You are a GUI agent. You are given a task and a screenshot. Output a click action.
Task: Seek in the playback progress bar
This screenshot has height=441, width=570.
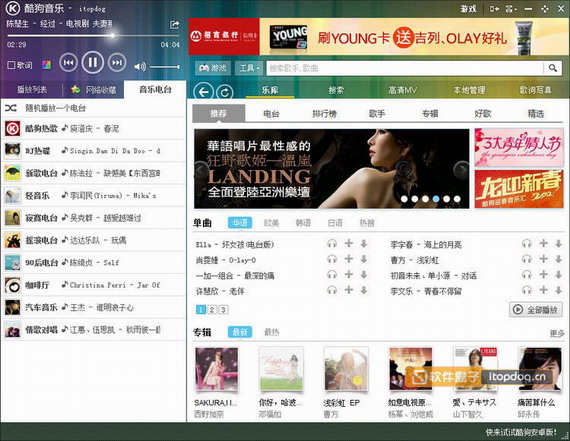[93, 36]
